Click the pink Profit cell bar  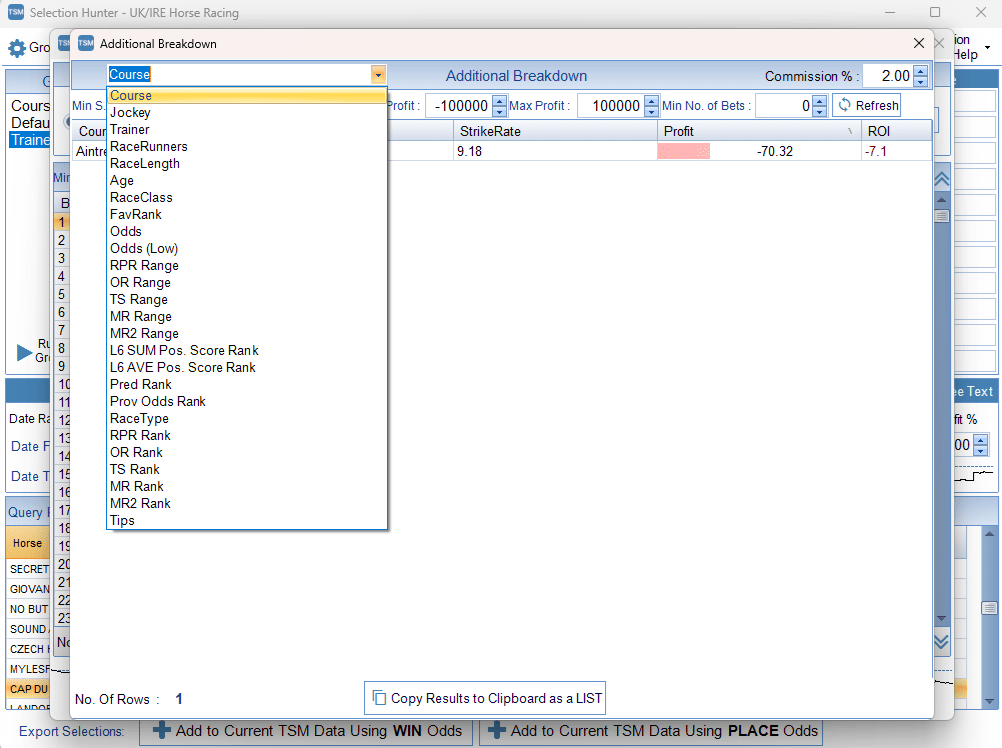point(683,151)
